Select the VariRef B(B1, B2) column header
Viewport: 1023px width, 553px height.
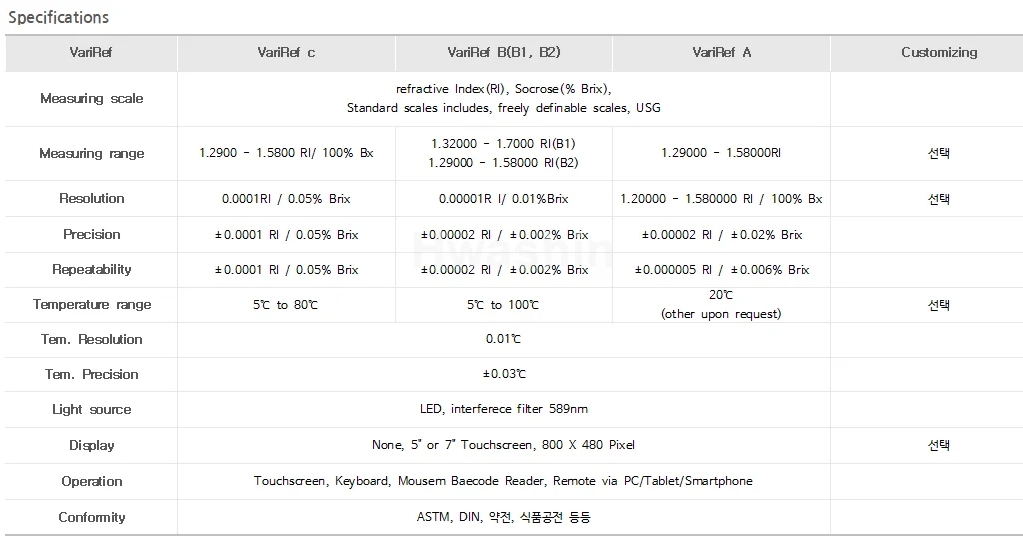[x=504, y=53]
